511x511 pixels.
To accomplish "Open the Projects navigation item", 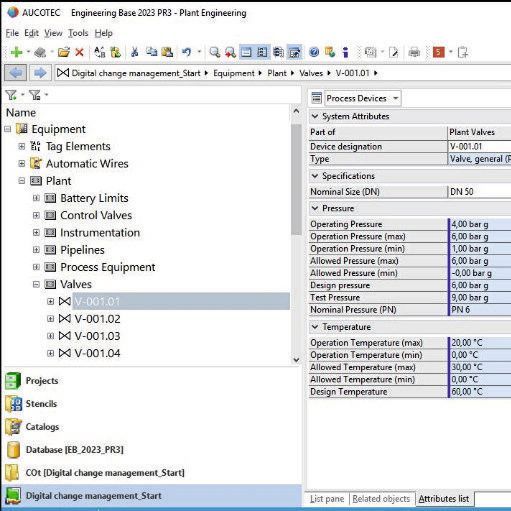I will pyautogui.click(x=42, y=381).
